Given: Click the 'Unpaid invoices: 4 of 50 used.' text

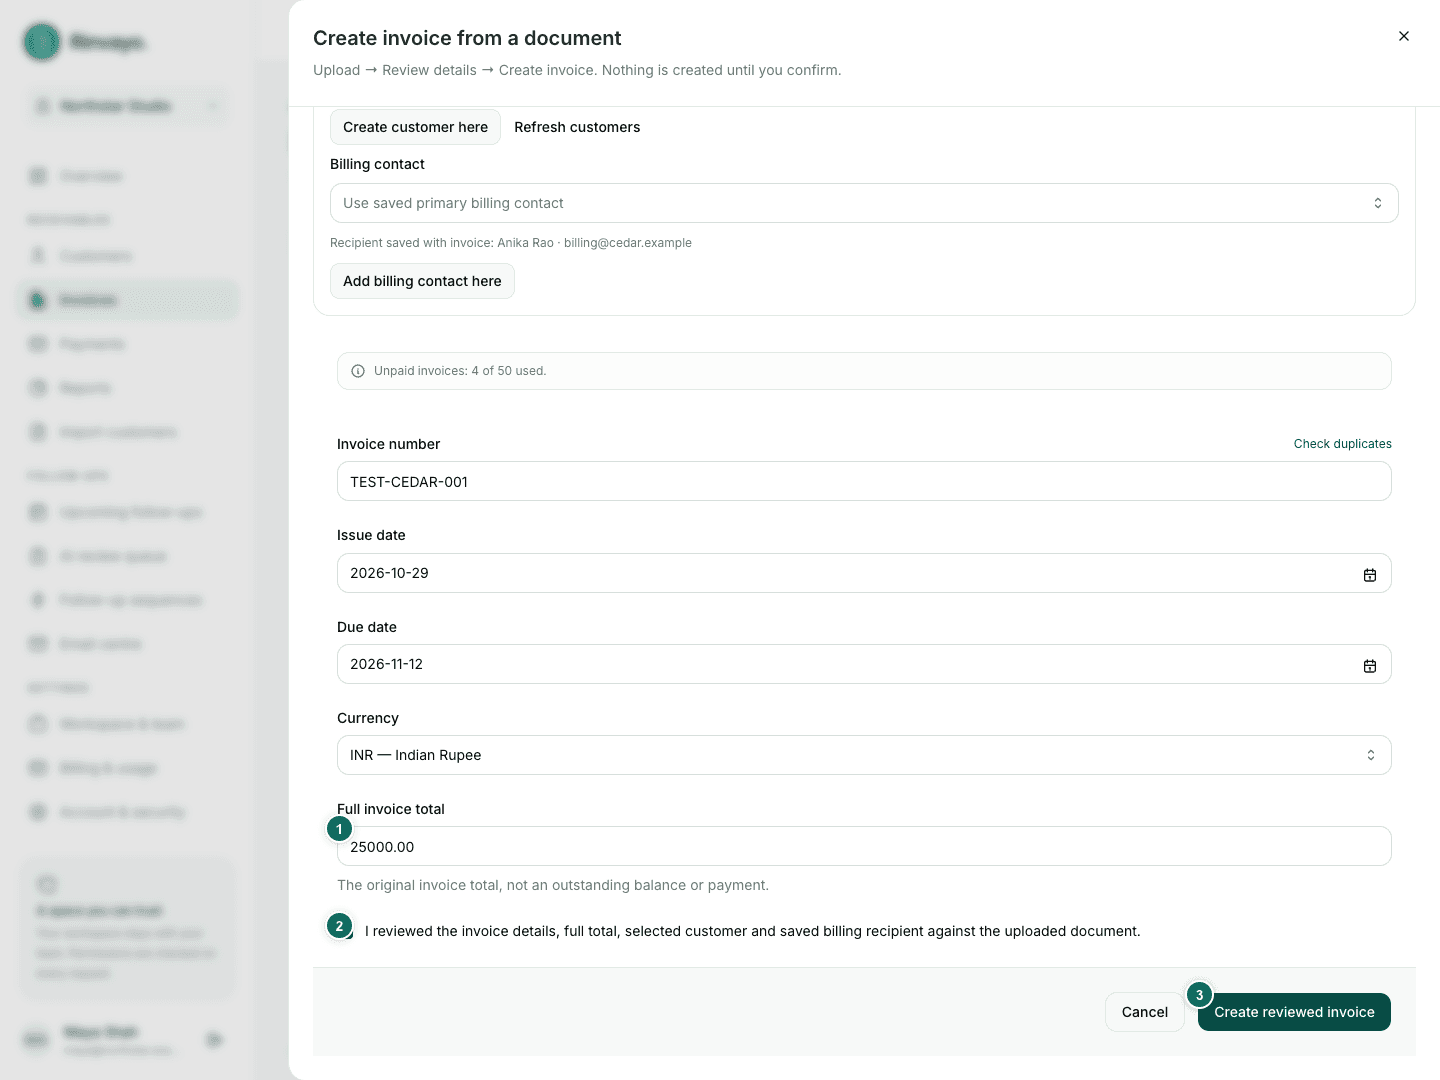Looking at the screenshot, I should (x=460, y=371).
